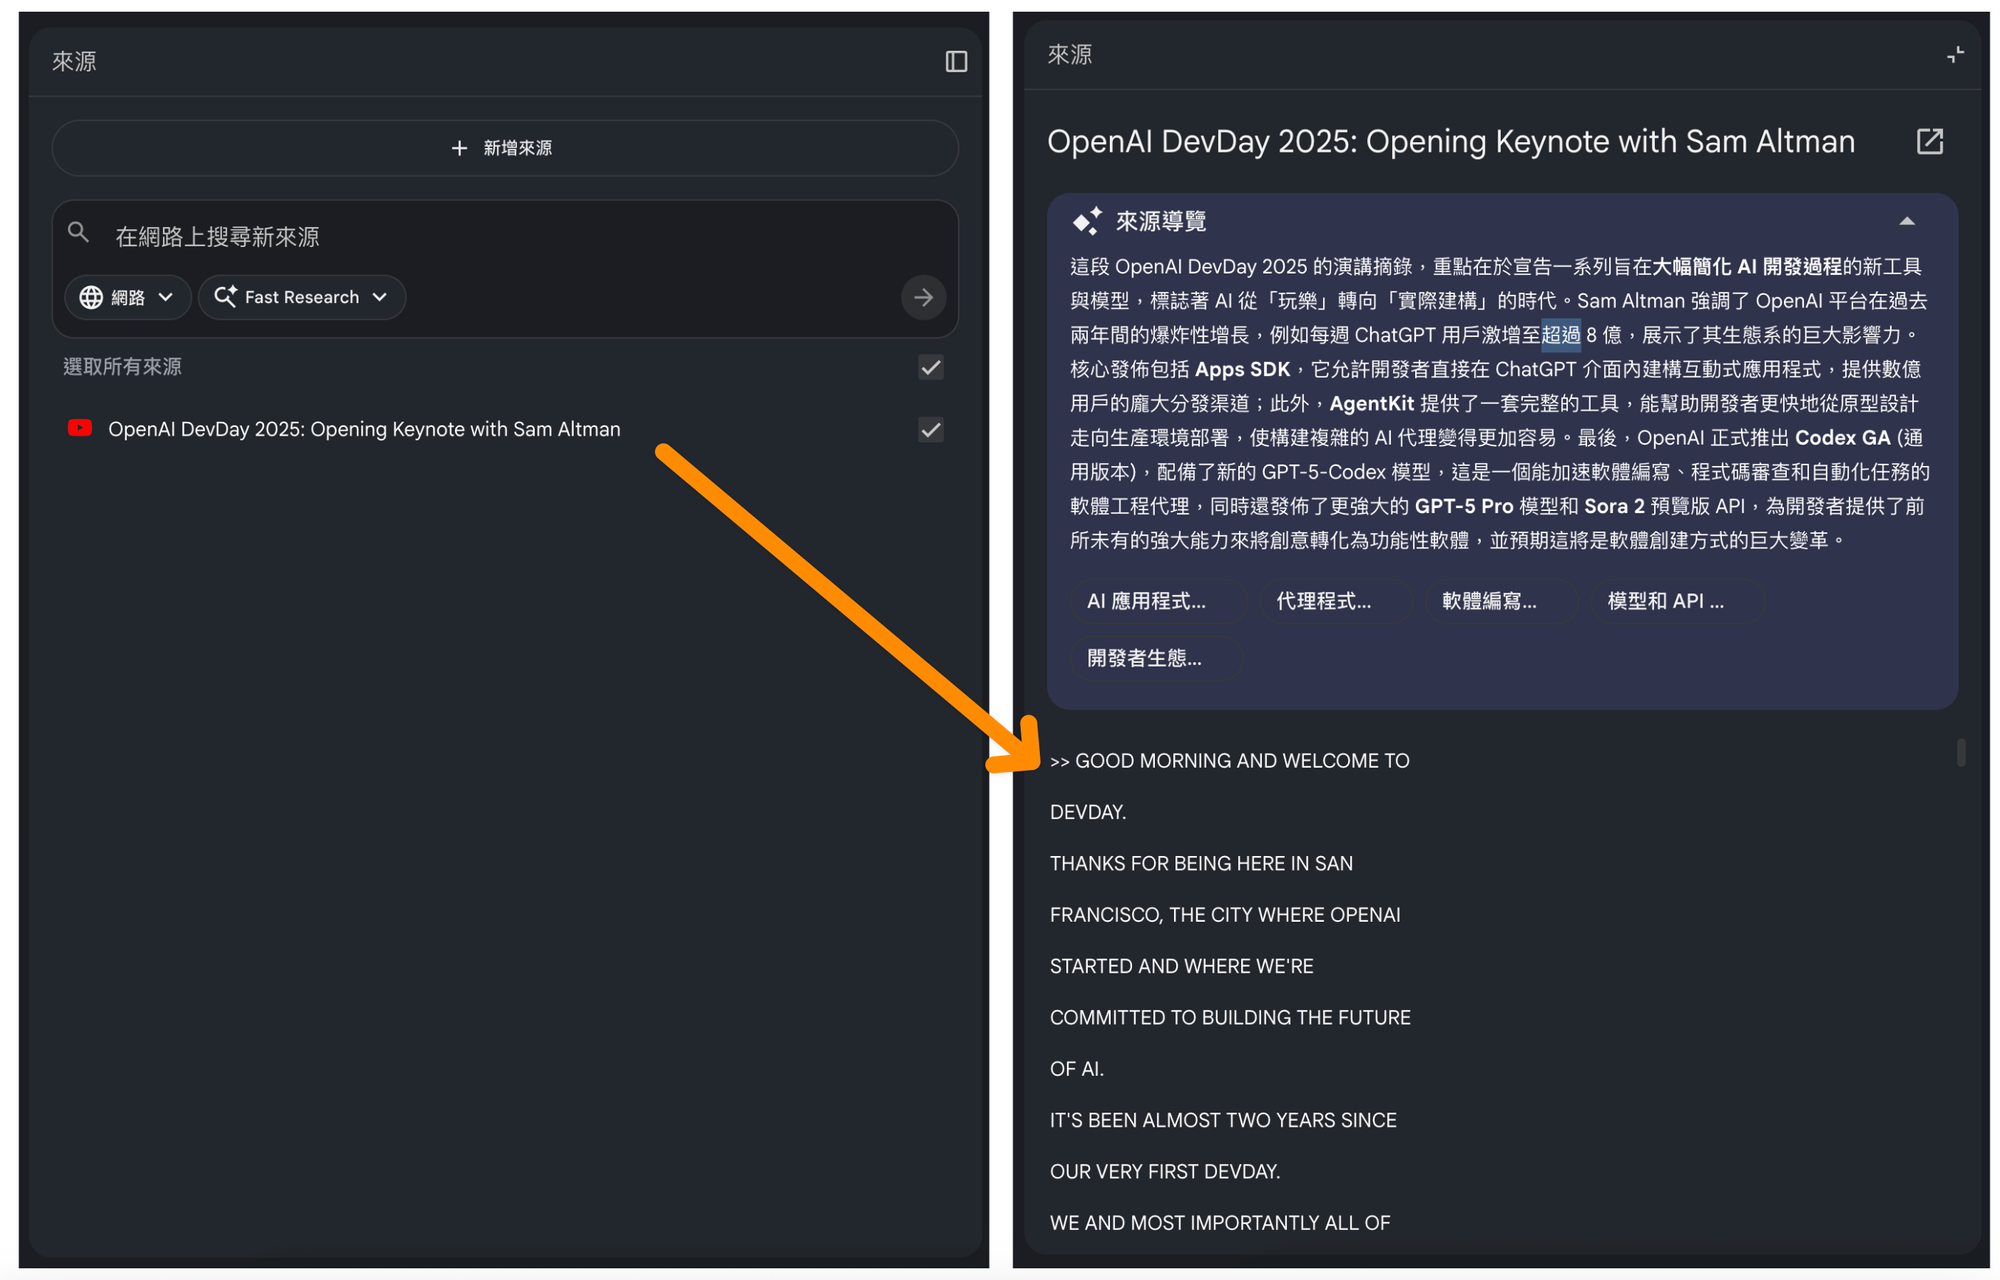Open the Fast Research mode dropdown
Image resolution: width=2000 pixels, height=1280 pixels.
pos(301,298)
